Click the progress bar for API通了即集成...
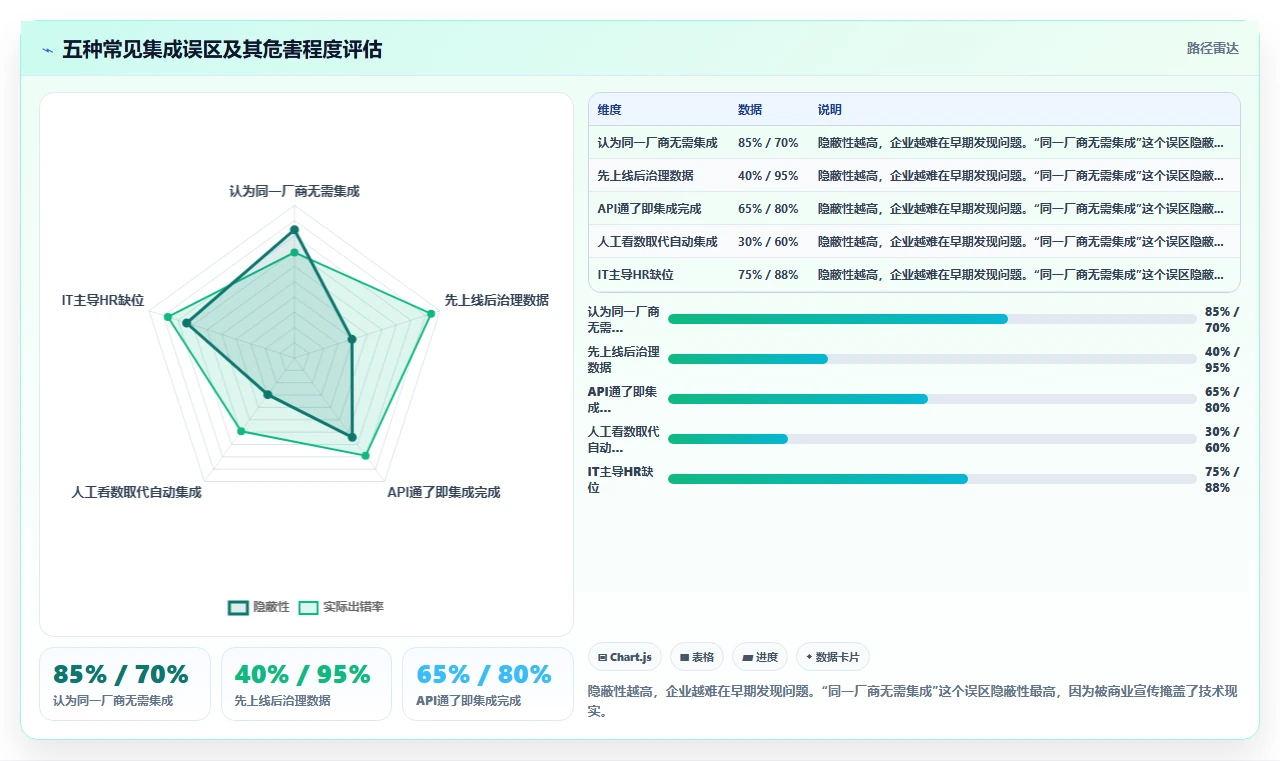1280x761 pixels. (932, 399)
